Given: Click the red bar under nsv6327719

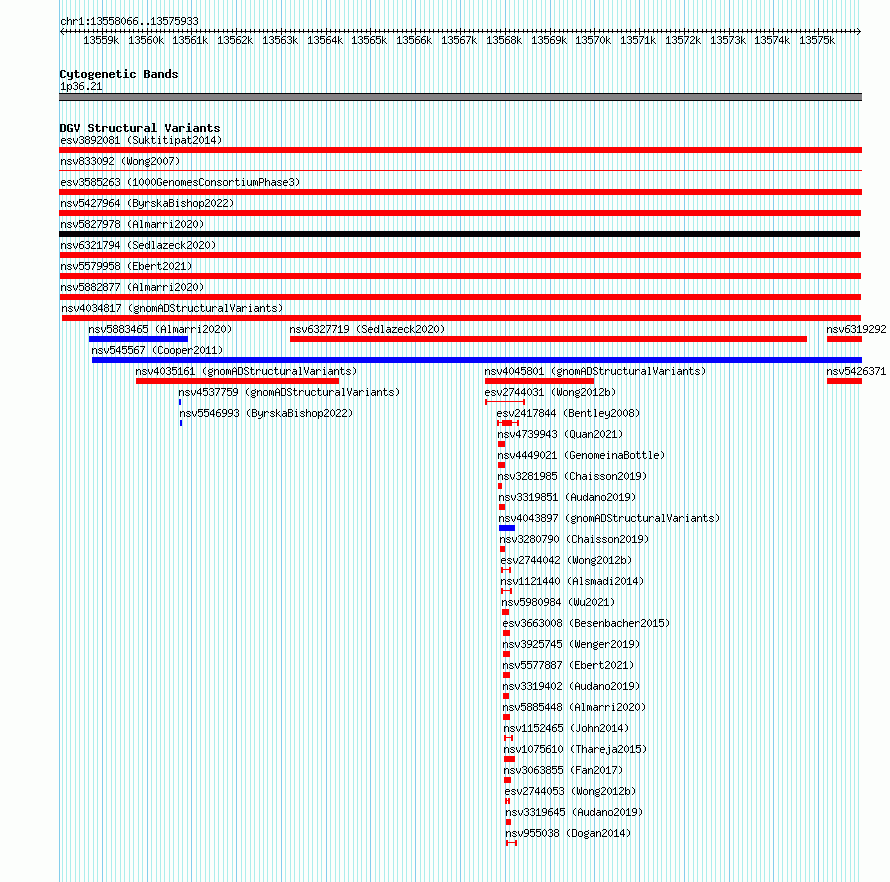Looking at the screenshot, I should tap(548, 339).
